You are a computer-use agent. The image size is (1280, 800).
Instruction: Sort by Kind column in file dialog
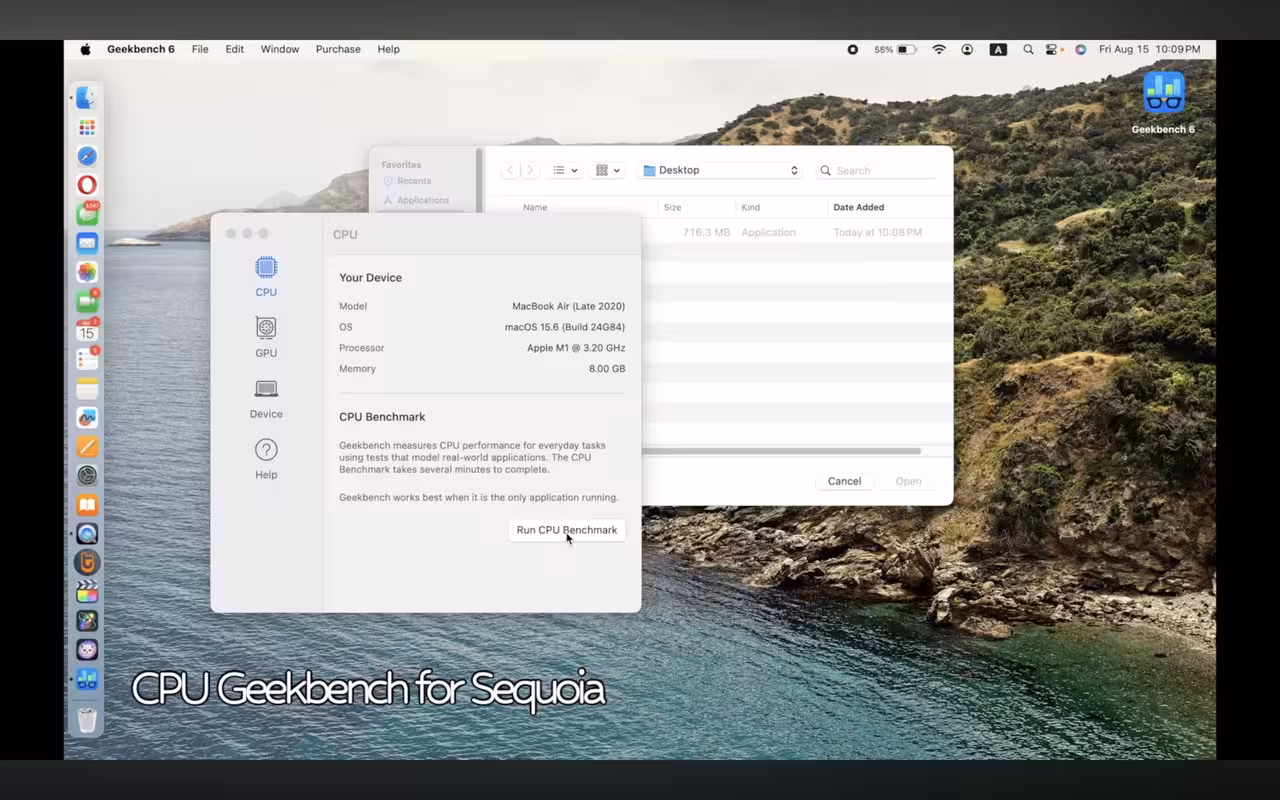coord(751,207)
